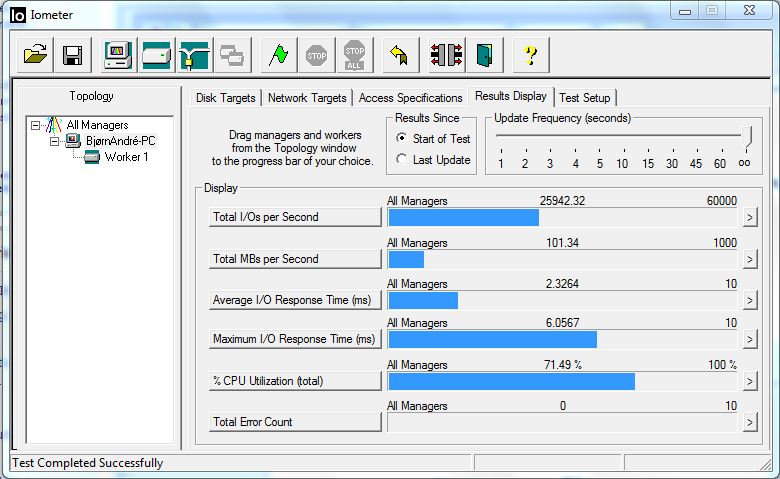Open the Access Specifications tab
780x479 pixels.
[410, 98]
